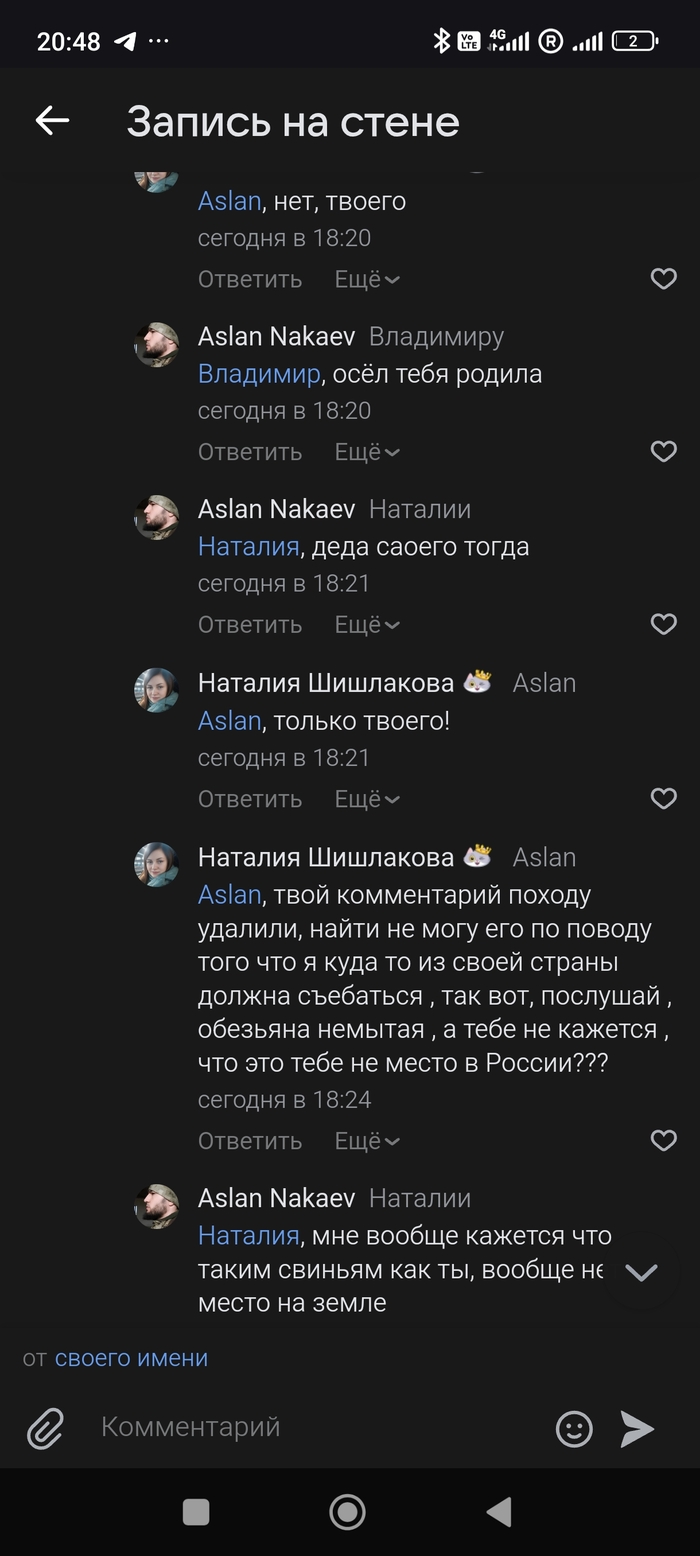Expand "Ещё" menu under "деда саоего тогда"
The height and width of the screenshot is (1556, 700).
(367, 625)
